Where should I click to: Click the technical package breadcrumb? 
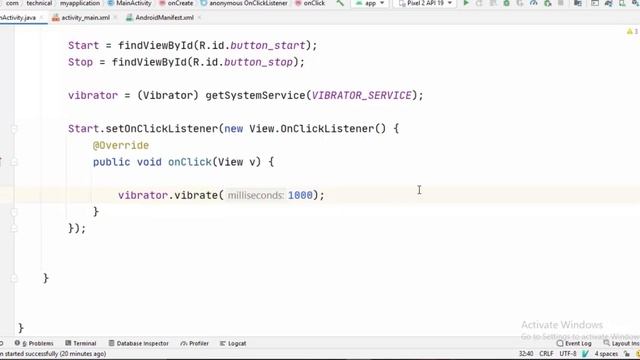(x=39, y=3)
